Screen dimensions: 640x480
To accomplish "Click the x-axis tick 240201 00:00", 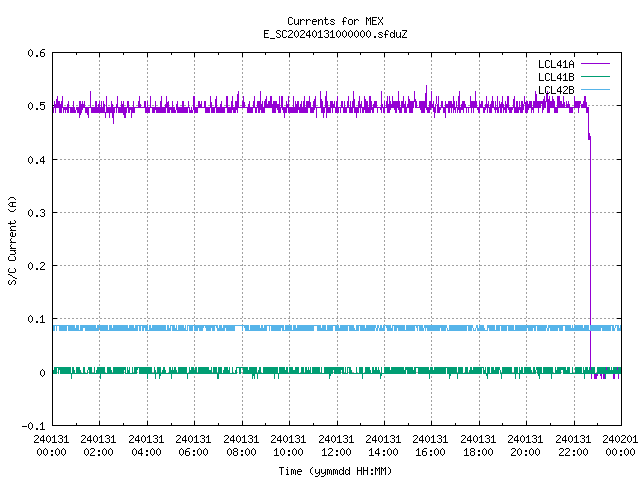I will click(x=620, y=446).
